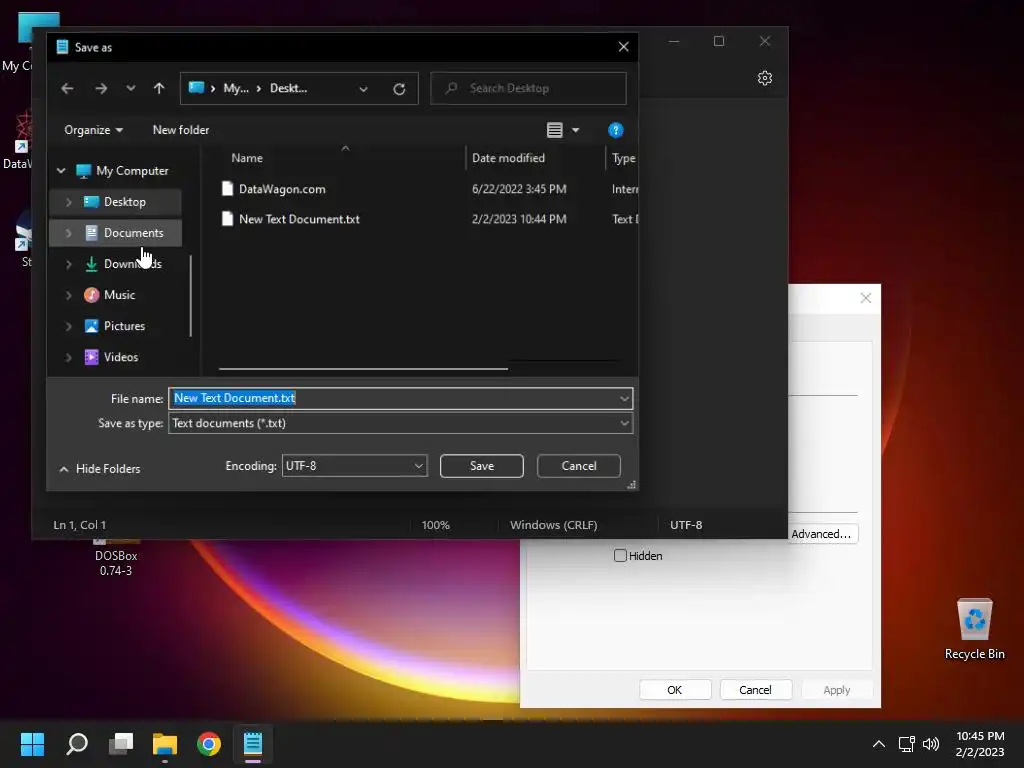Click the Search Desktop box
Viewport: 1024px width, 768px height.
[x=528, y=88]
